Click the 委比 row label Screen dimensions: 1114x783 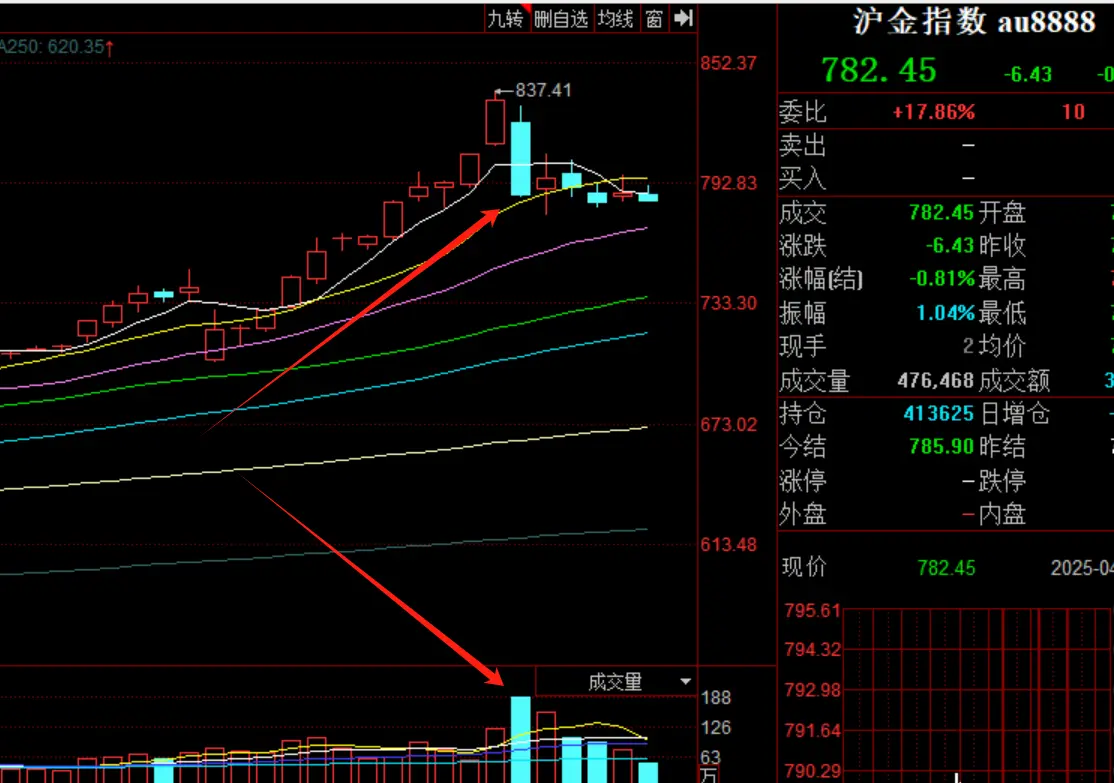(803, 112)
